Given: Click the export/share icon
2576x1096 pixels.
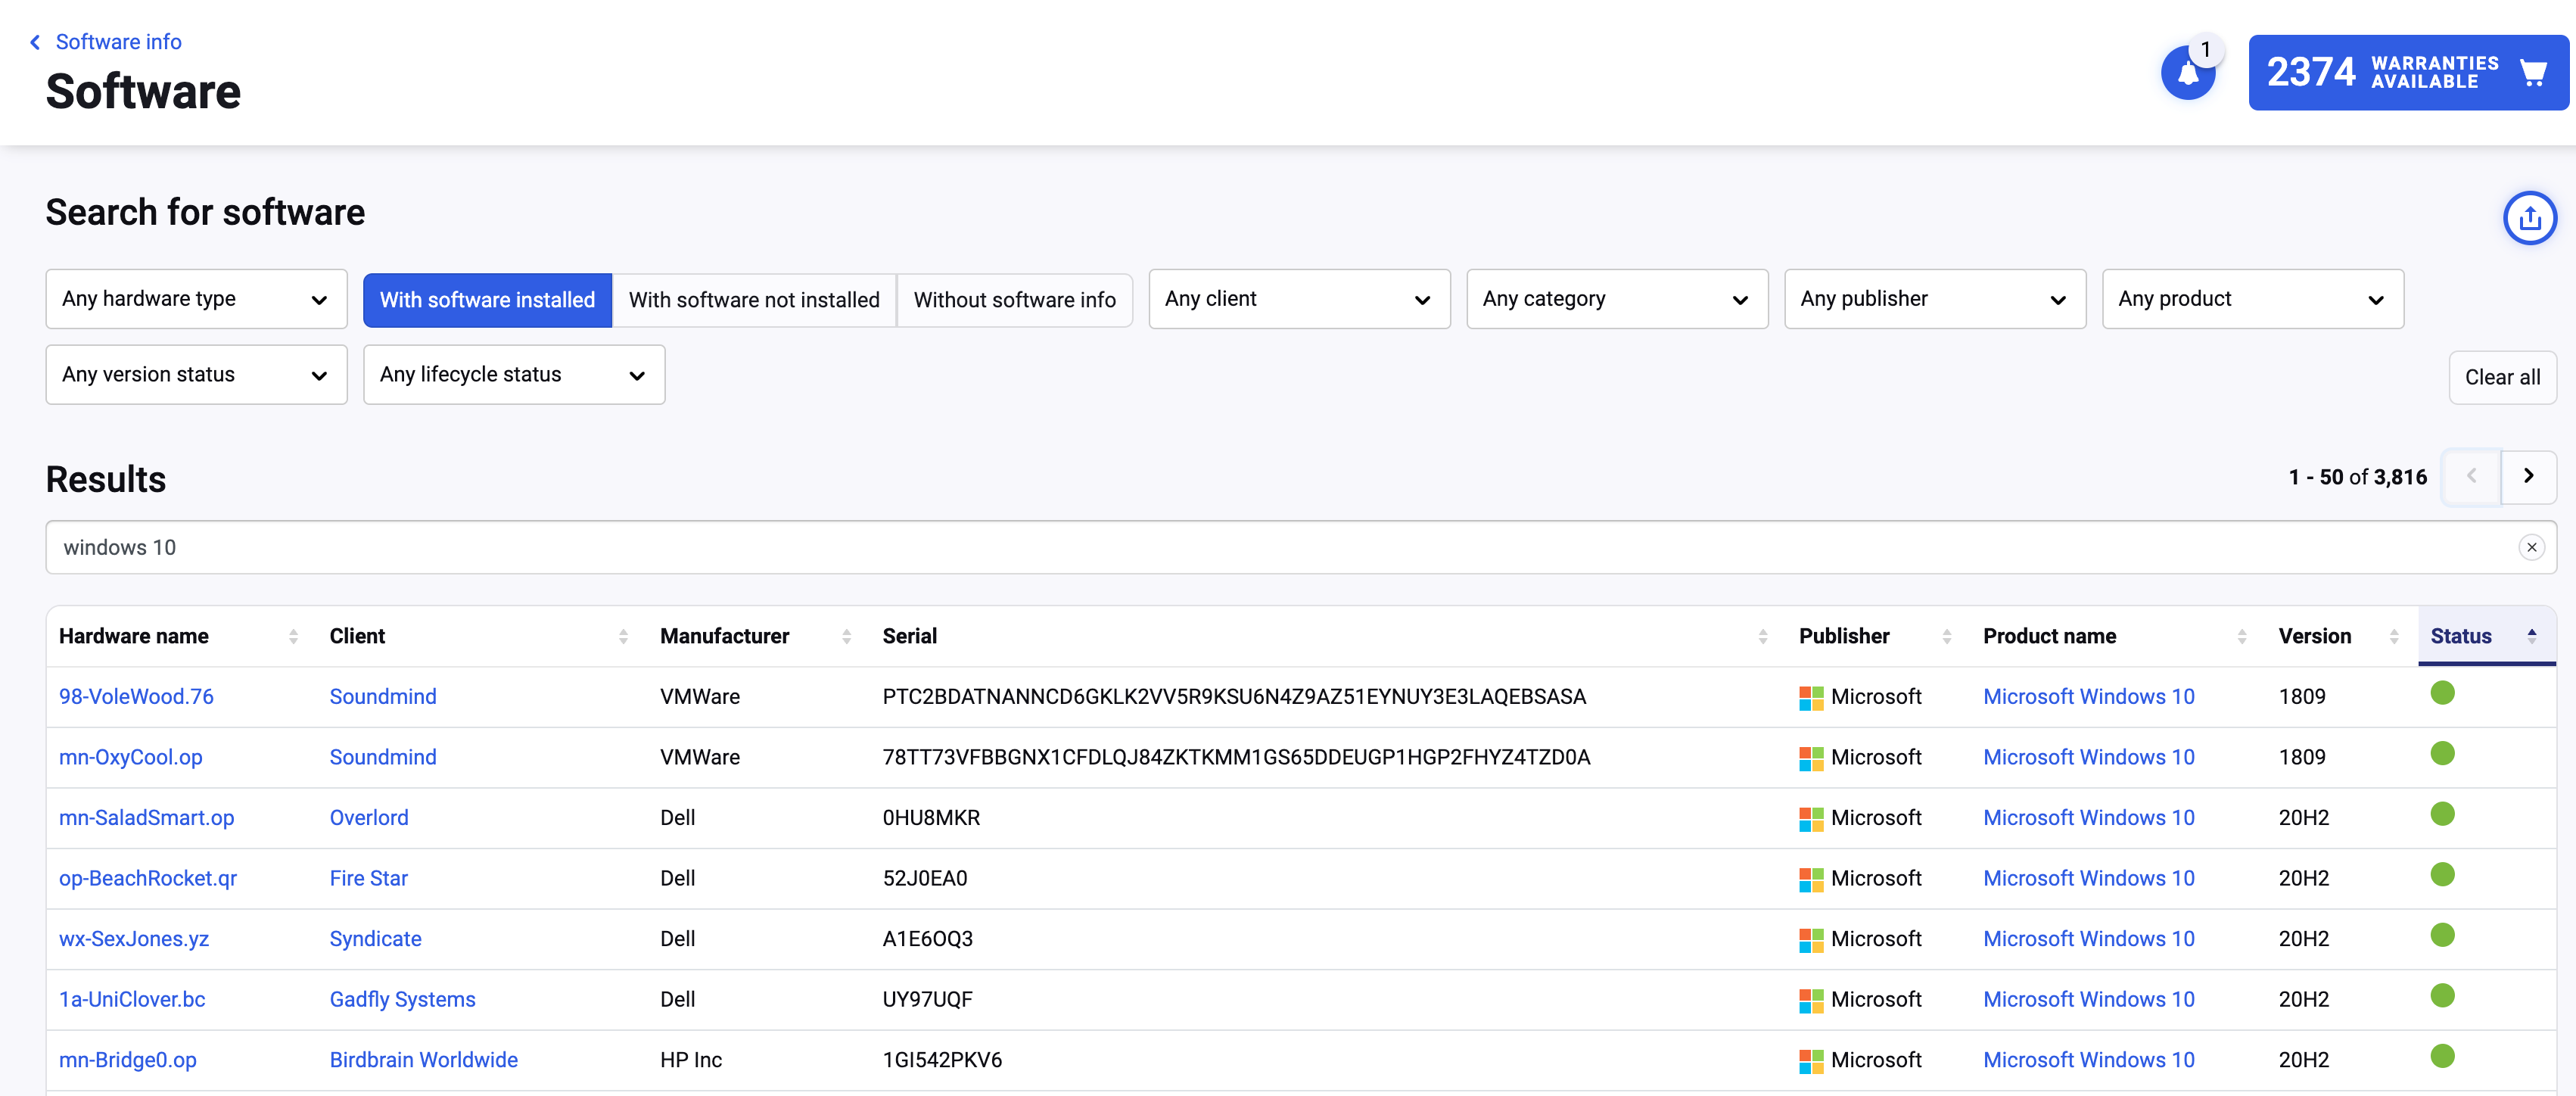Looking at the screenshot, I should (2529, 217).
